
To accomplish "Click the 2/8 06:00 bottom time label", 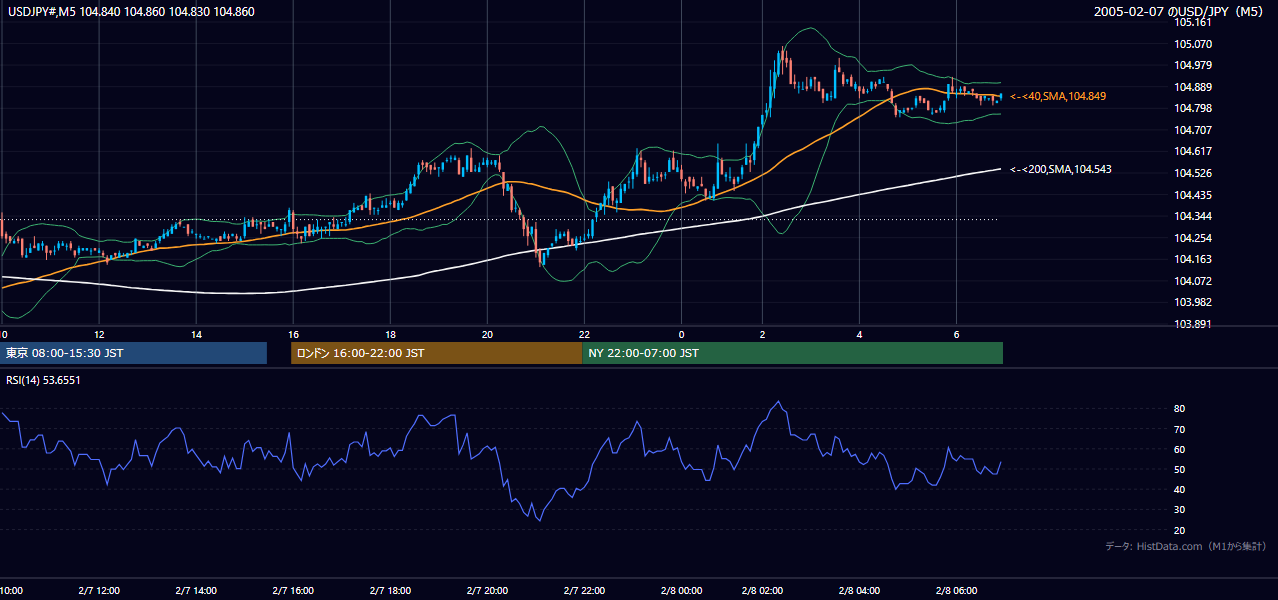I will 957,590.
